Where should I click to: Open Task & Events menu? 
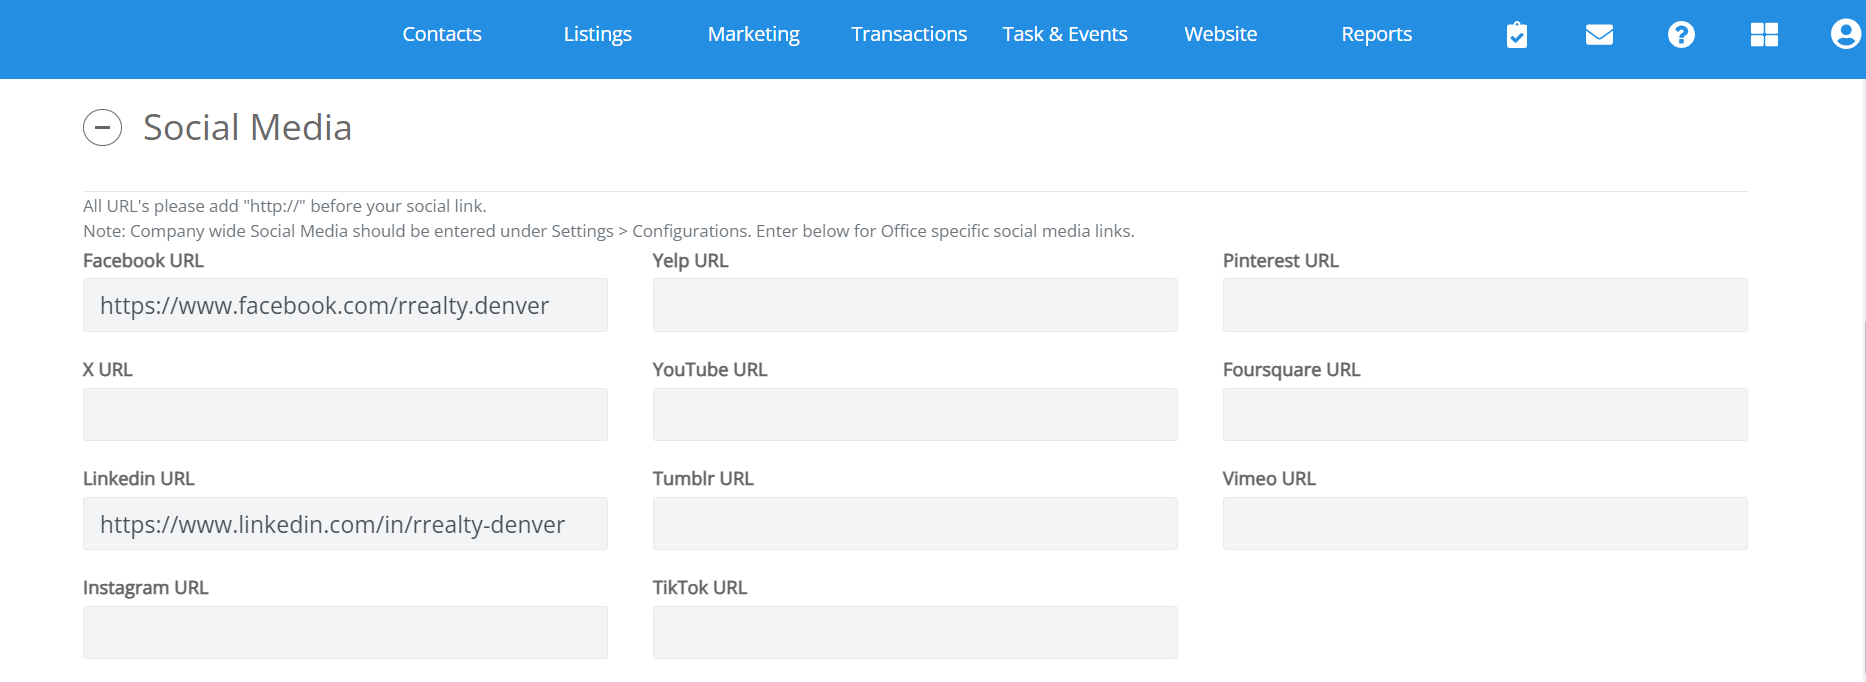tap(1064, 35)
